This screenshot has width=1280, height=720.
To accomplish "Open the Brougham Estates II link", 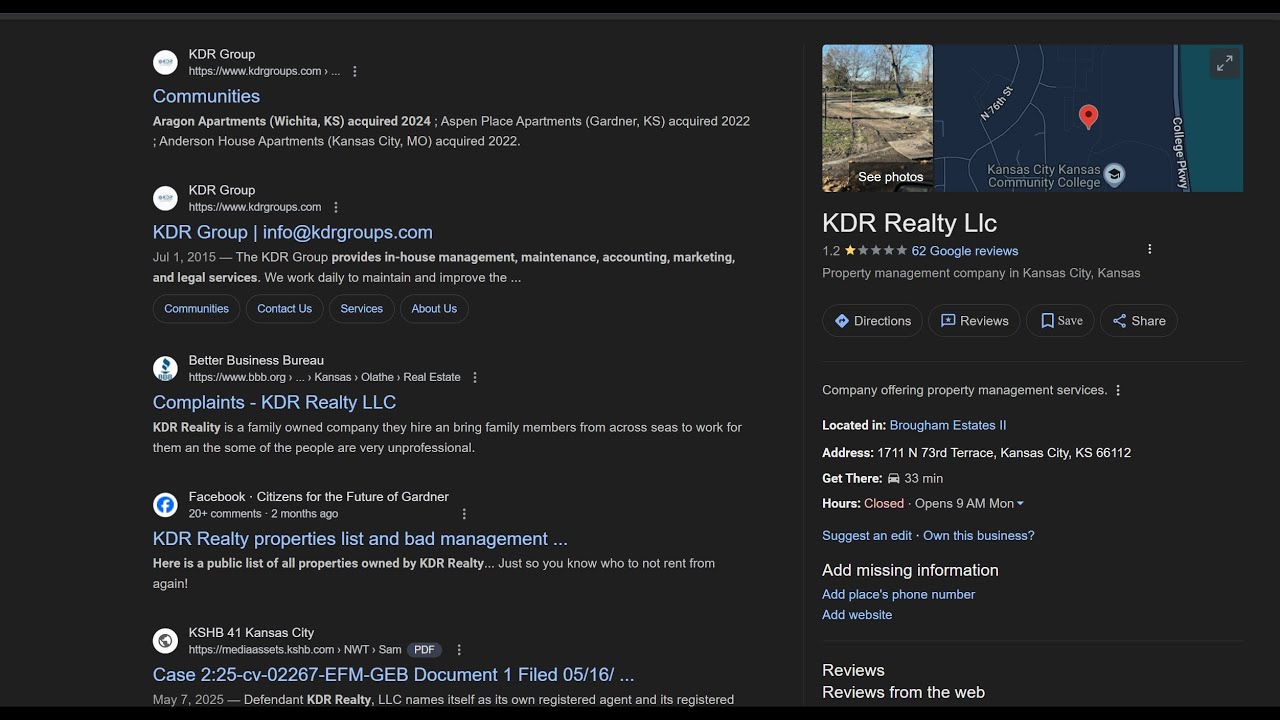I will pos(948,425).
